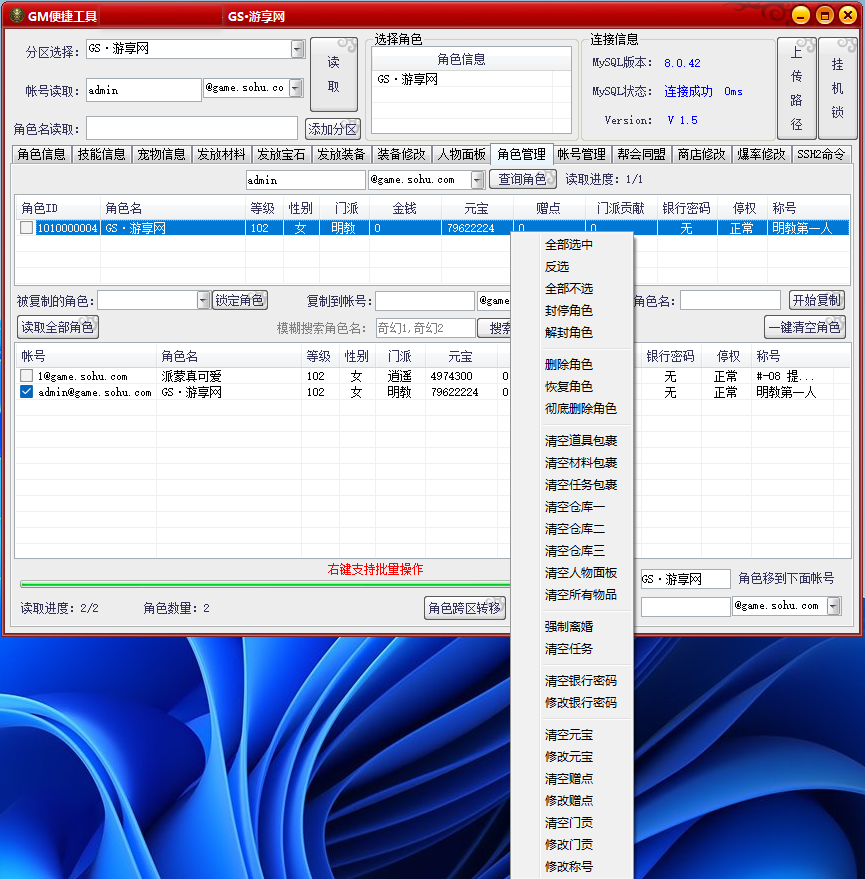Click 修改元宝 in the context menu

[x=568, y=757]
